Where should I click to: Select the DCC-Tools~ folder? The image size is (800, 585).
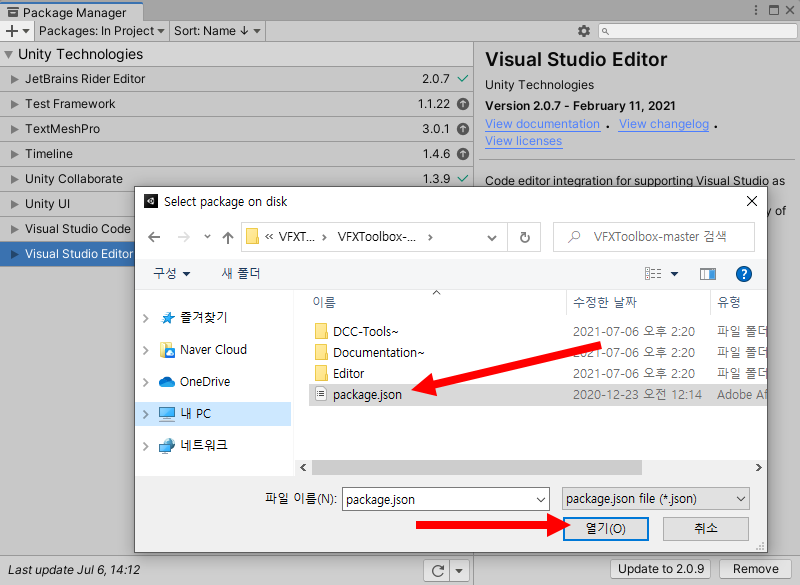[x=365, y=332]
